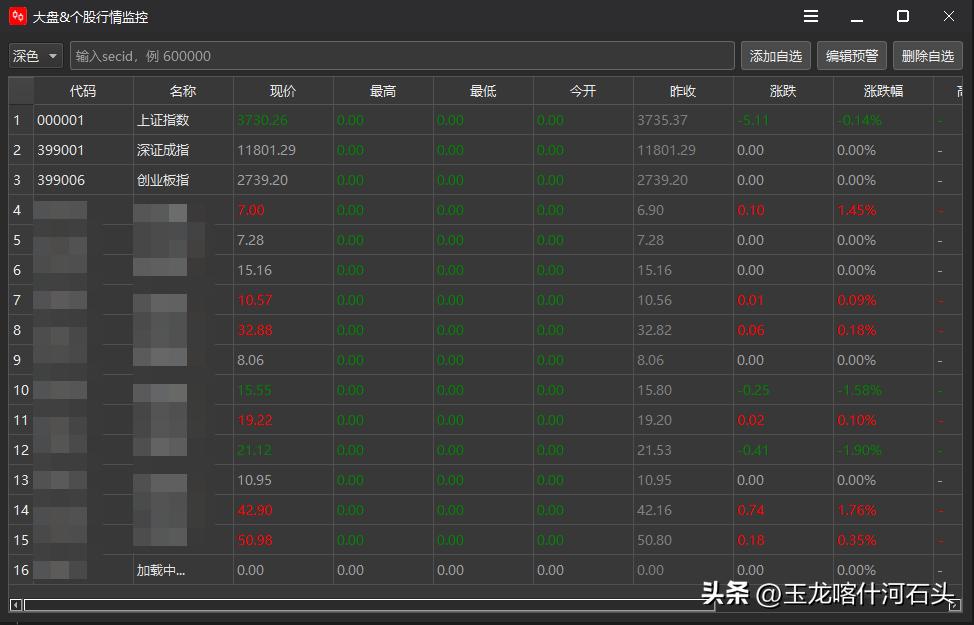Select code cell 399006

pyautogui.click(x=83, y=180)
